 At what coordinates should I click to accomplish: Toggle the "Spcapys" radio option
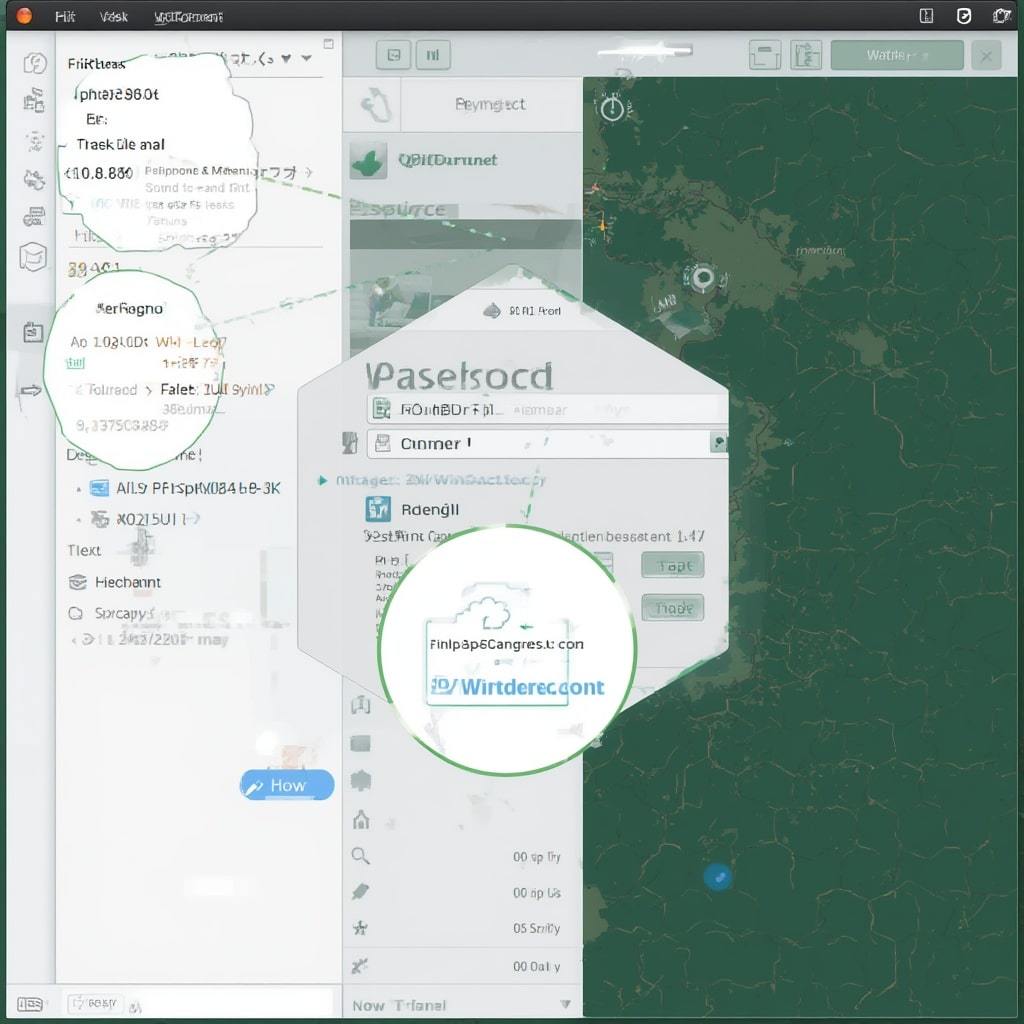click(76, 613)
